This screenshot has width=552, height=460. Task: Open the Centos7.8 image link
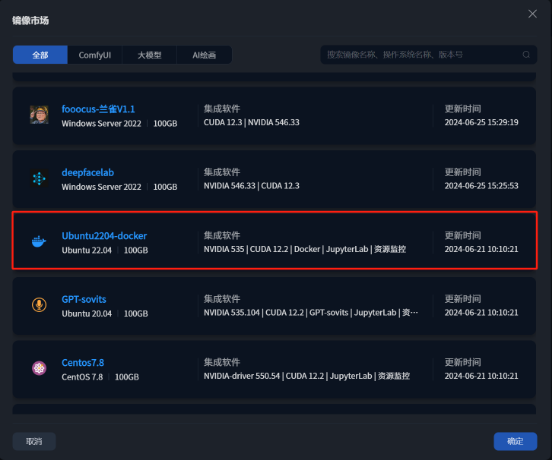click(83, 363)
